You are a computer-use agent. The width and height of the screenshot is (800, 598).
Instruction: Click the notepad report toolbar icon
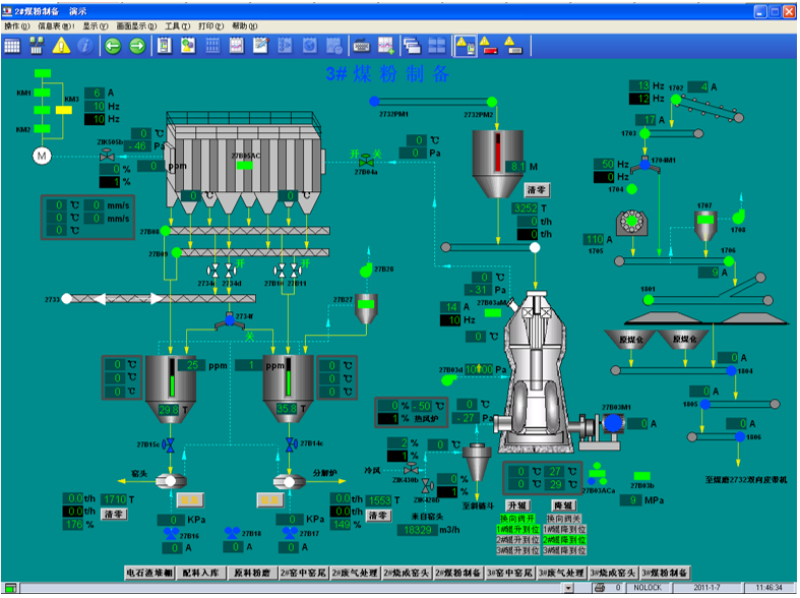(x=164, y=46)
